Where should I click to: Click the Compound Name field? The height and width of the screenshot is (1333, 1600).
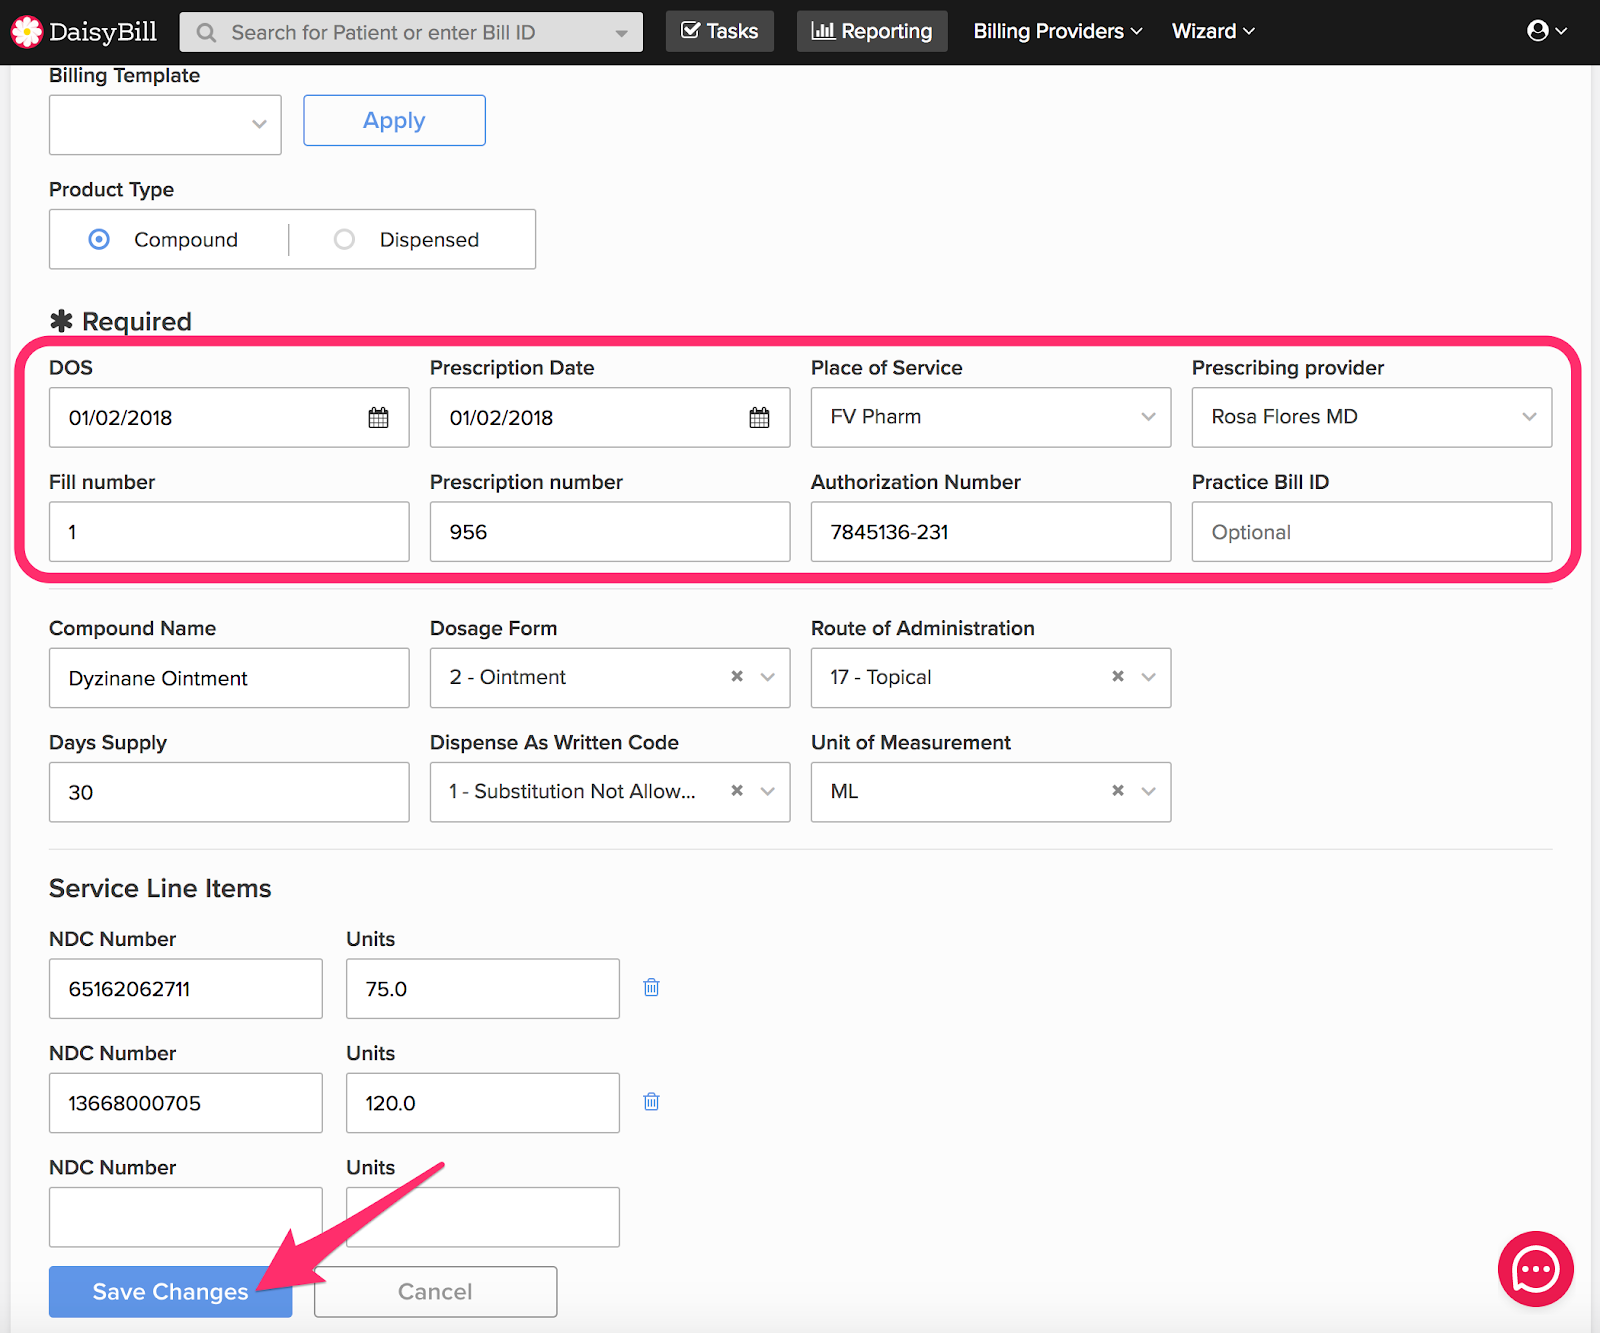point(229,677)
